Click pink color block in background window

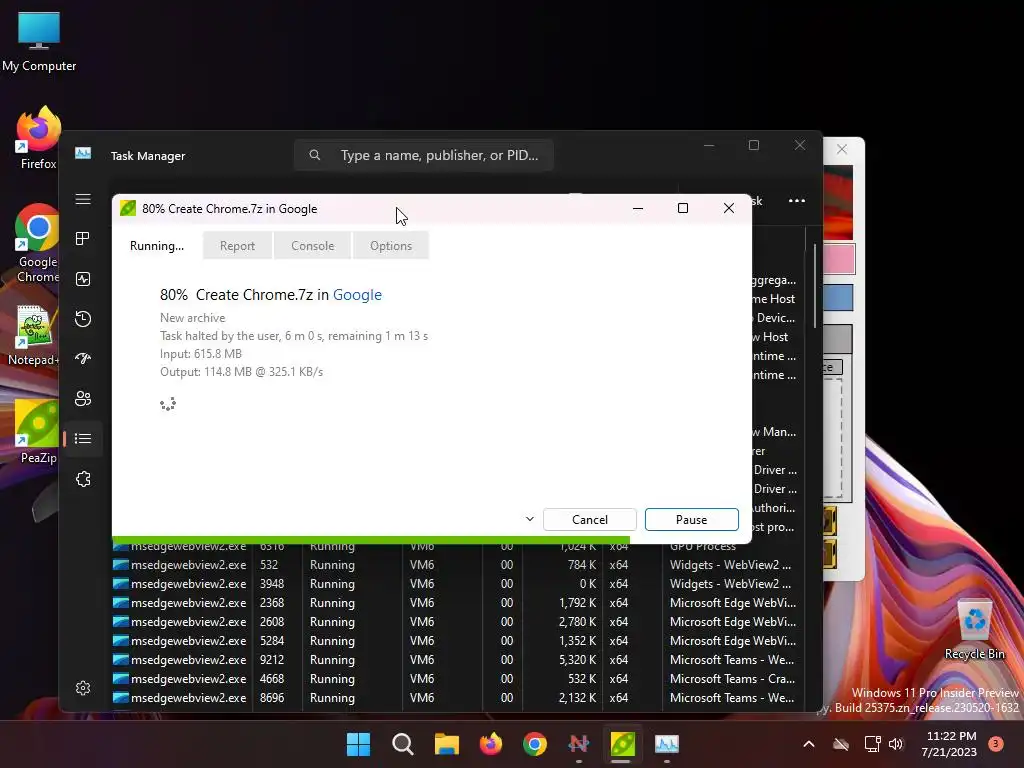point(839,260)
